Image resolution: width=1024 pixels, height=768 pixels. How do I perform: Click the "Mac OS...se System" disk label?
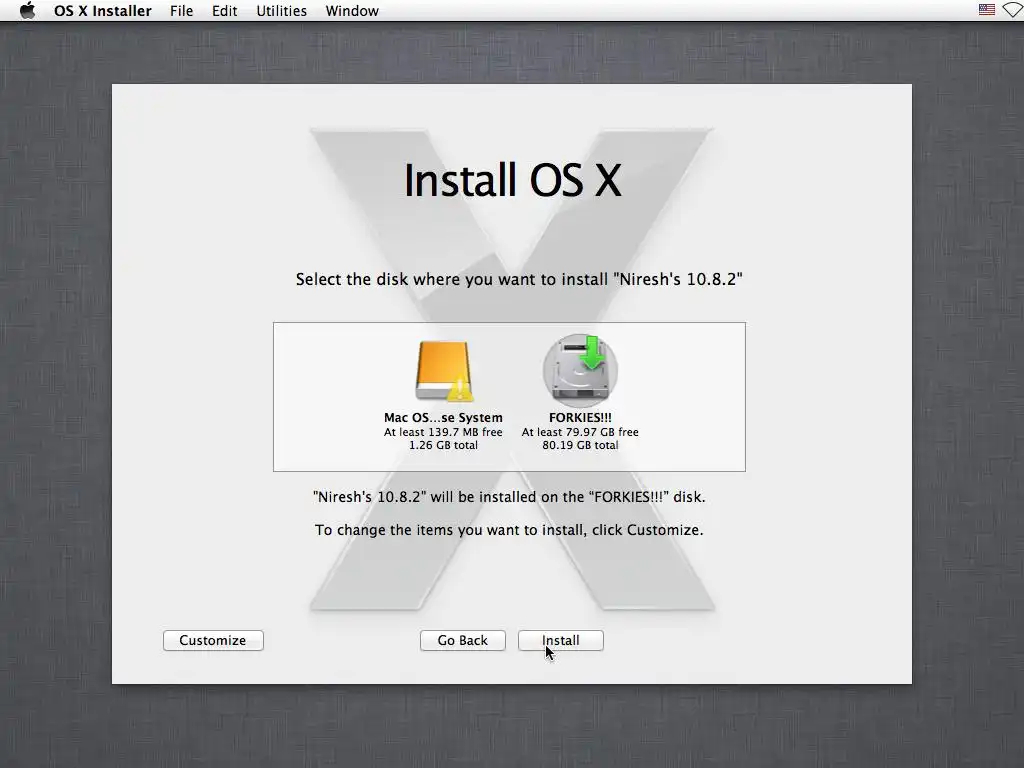pos(443,417)
